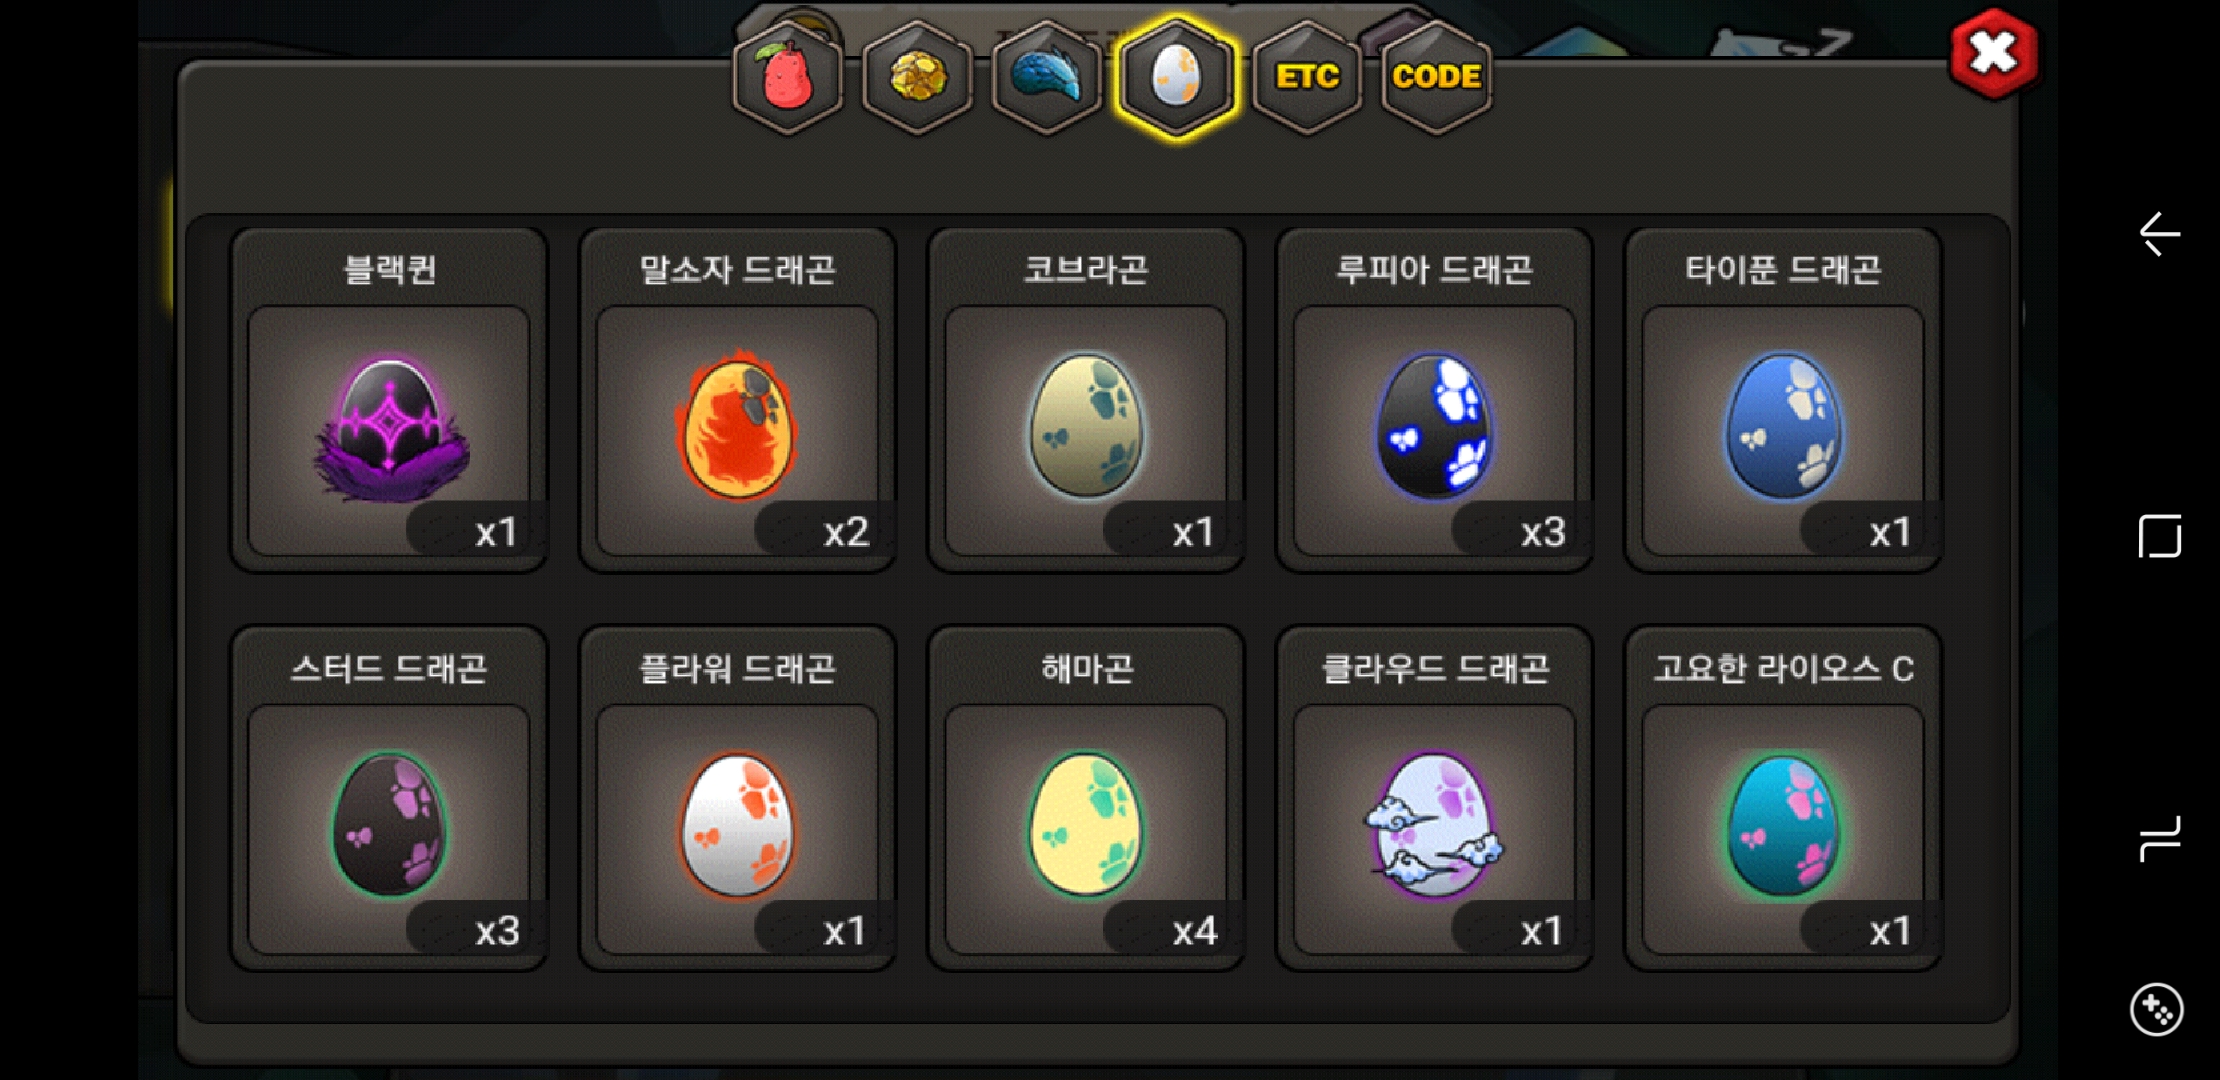Tap the Android home square button
Image resolution: width=2220 pixels, height=1080 pixels.
pyautogui.click(x=2159, y=536)
